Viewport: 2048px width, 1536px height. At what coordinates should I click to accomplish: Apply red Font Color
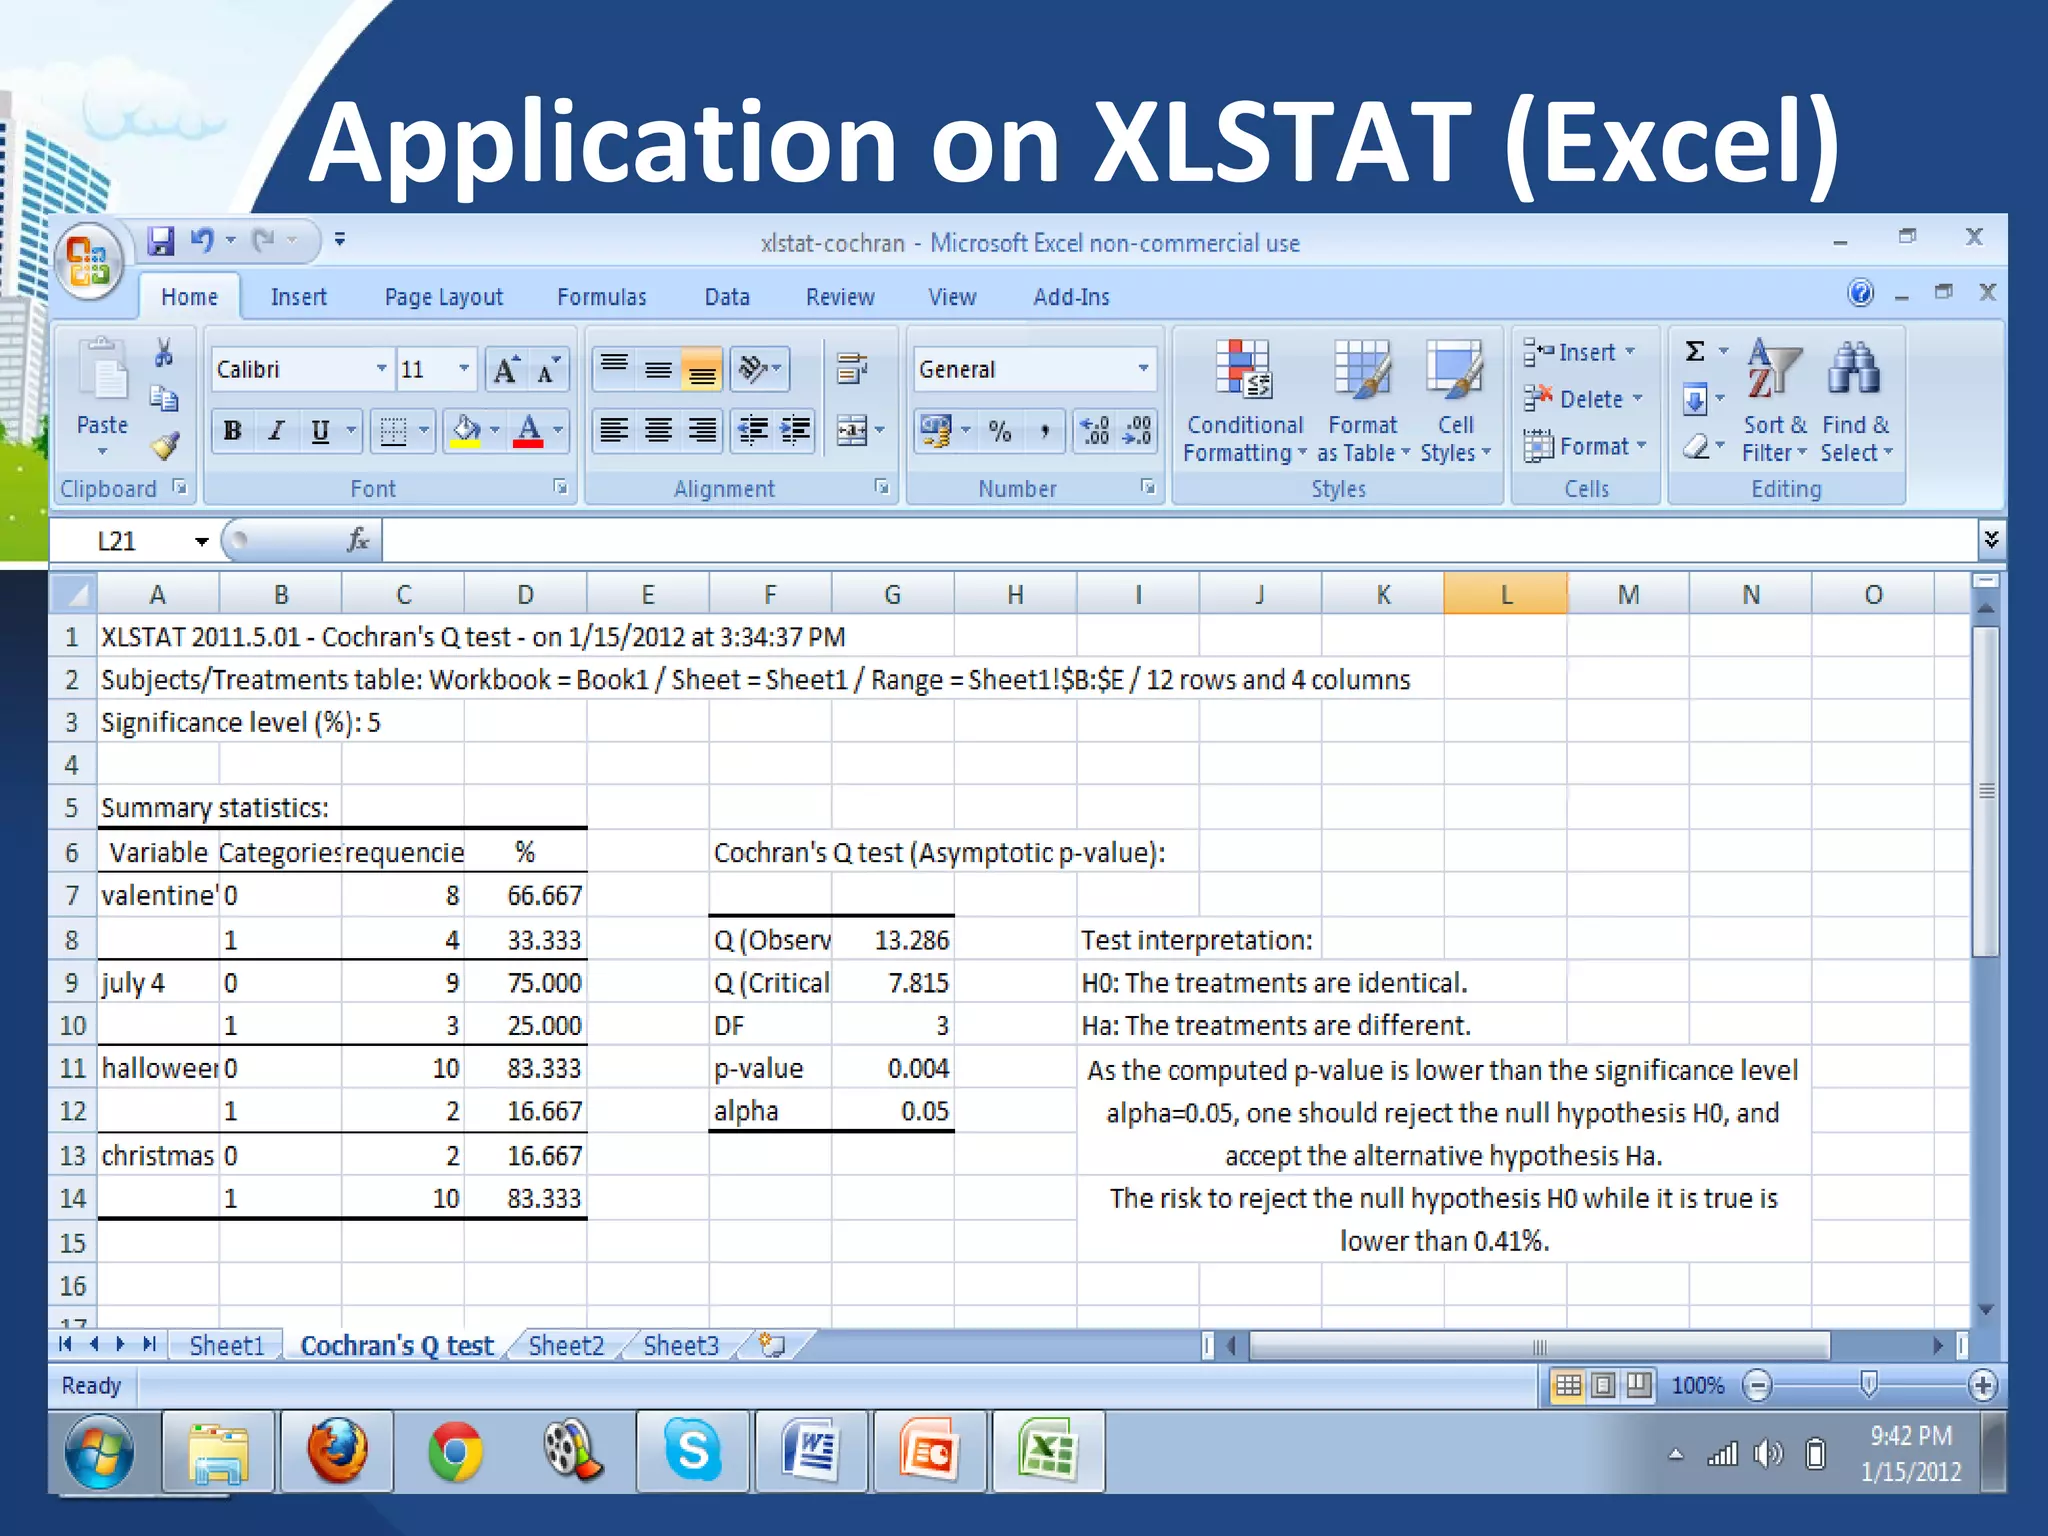(x=529, y=431)
